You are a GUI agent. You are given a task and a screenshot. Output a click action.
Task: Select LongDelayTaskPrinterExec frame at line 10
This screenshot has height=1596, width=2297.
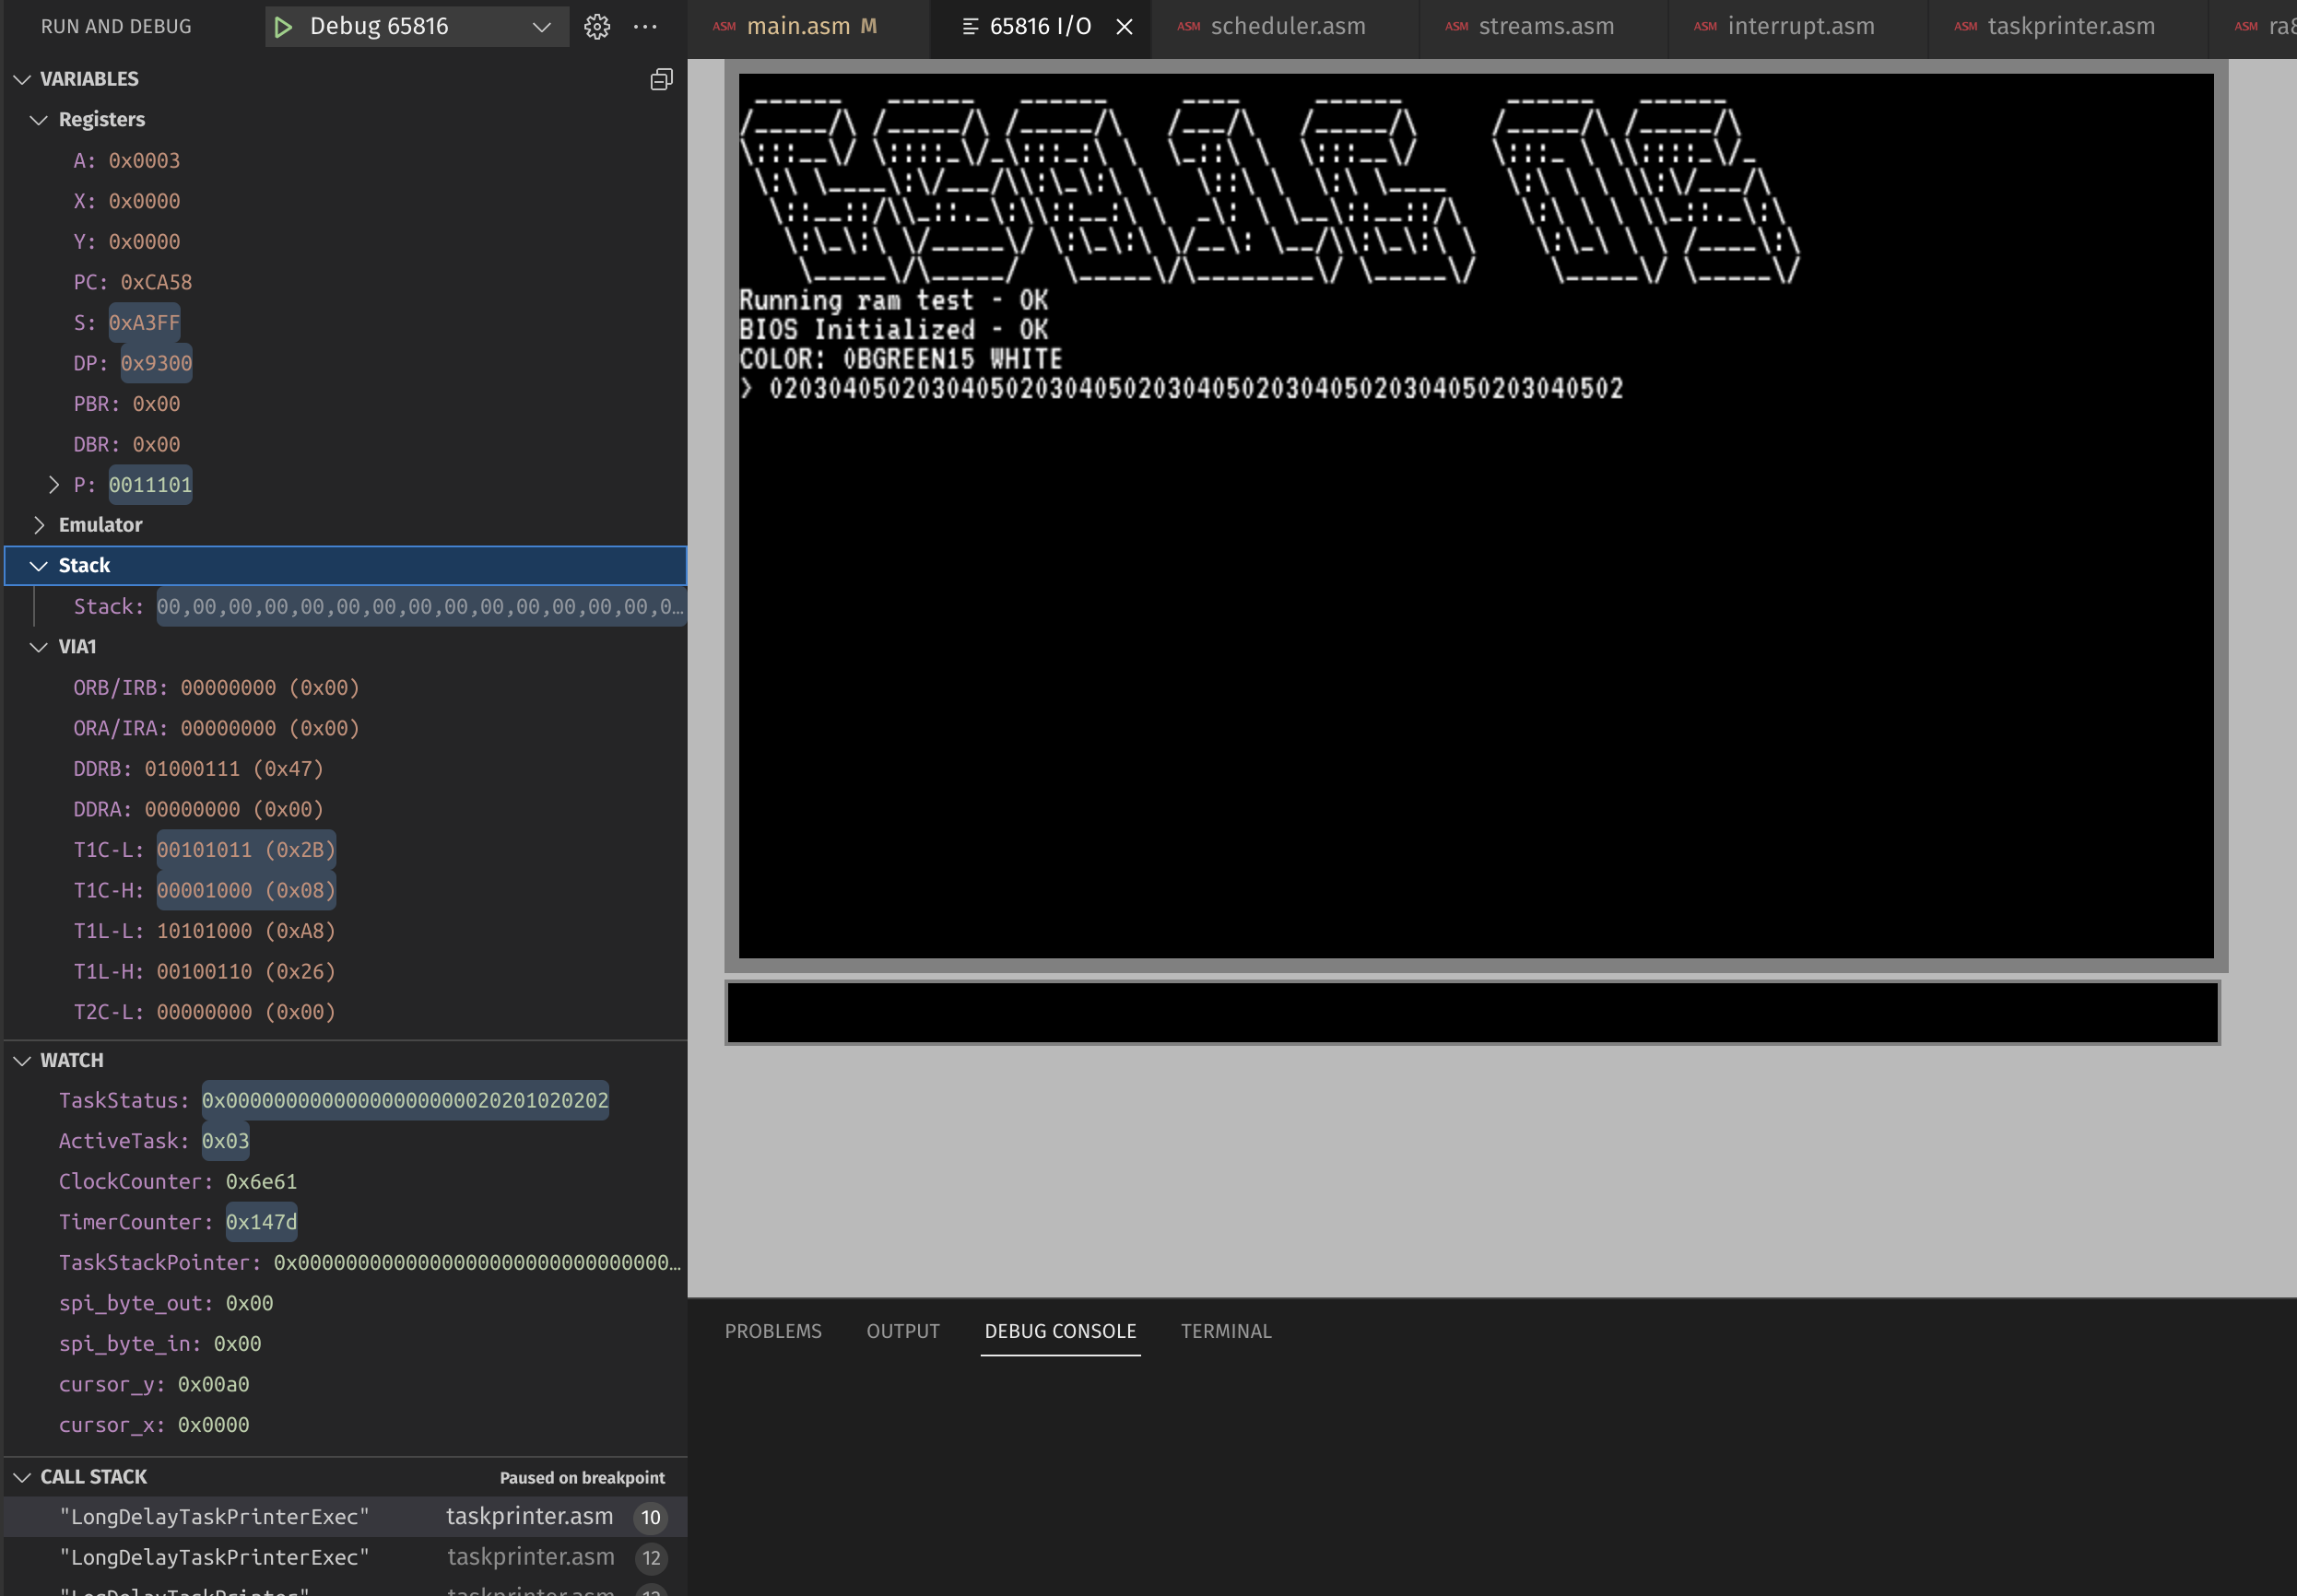214,1517
